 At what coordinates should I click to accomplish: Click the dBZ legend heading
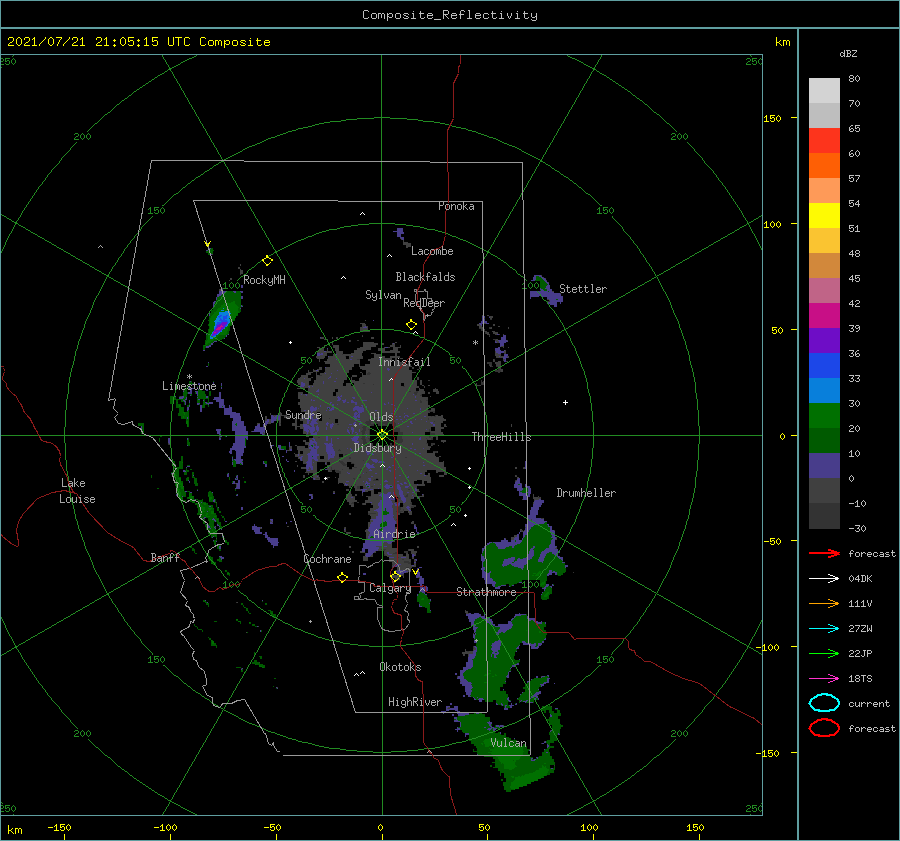click(848, 54)
